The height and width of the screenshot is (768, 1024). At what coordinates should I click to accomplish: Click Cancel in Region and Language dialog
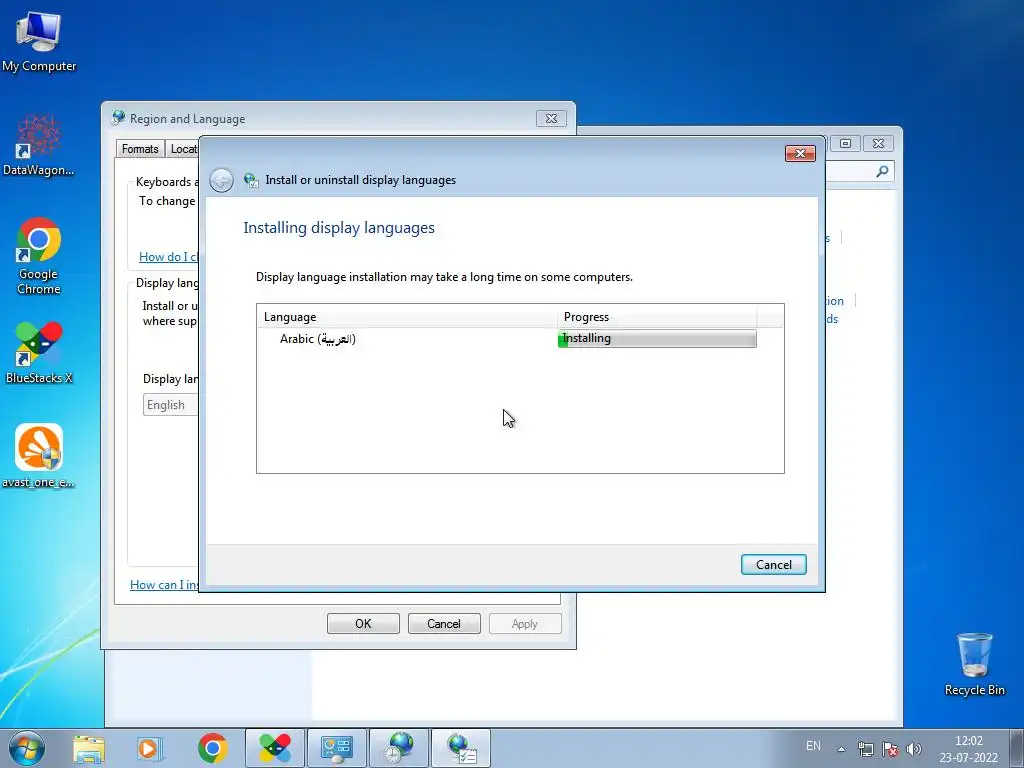pos(444,624)
